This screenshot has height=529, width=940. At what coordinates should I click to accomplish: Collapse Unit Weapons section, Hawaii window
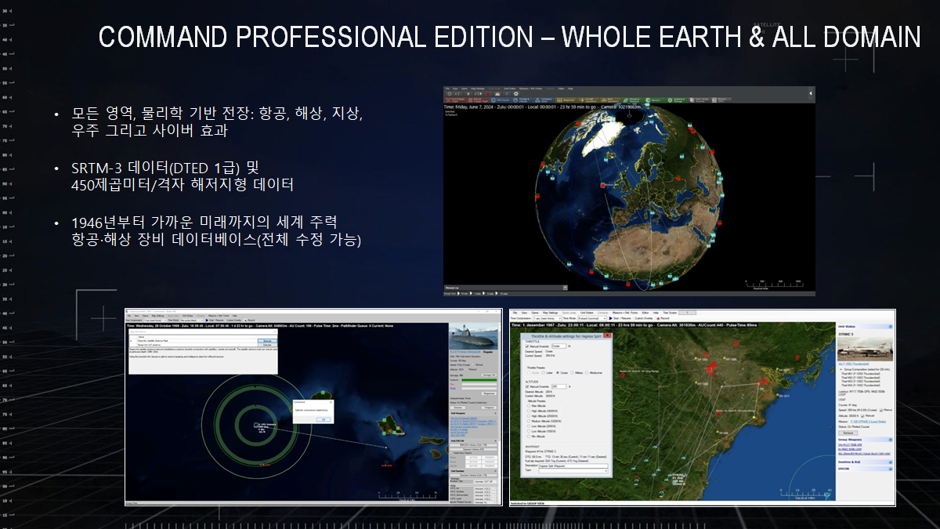pyautogui.click(x=495, y=413)
